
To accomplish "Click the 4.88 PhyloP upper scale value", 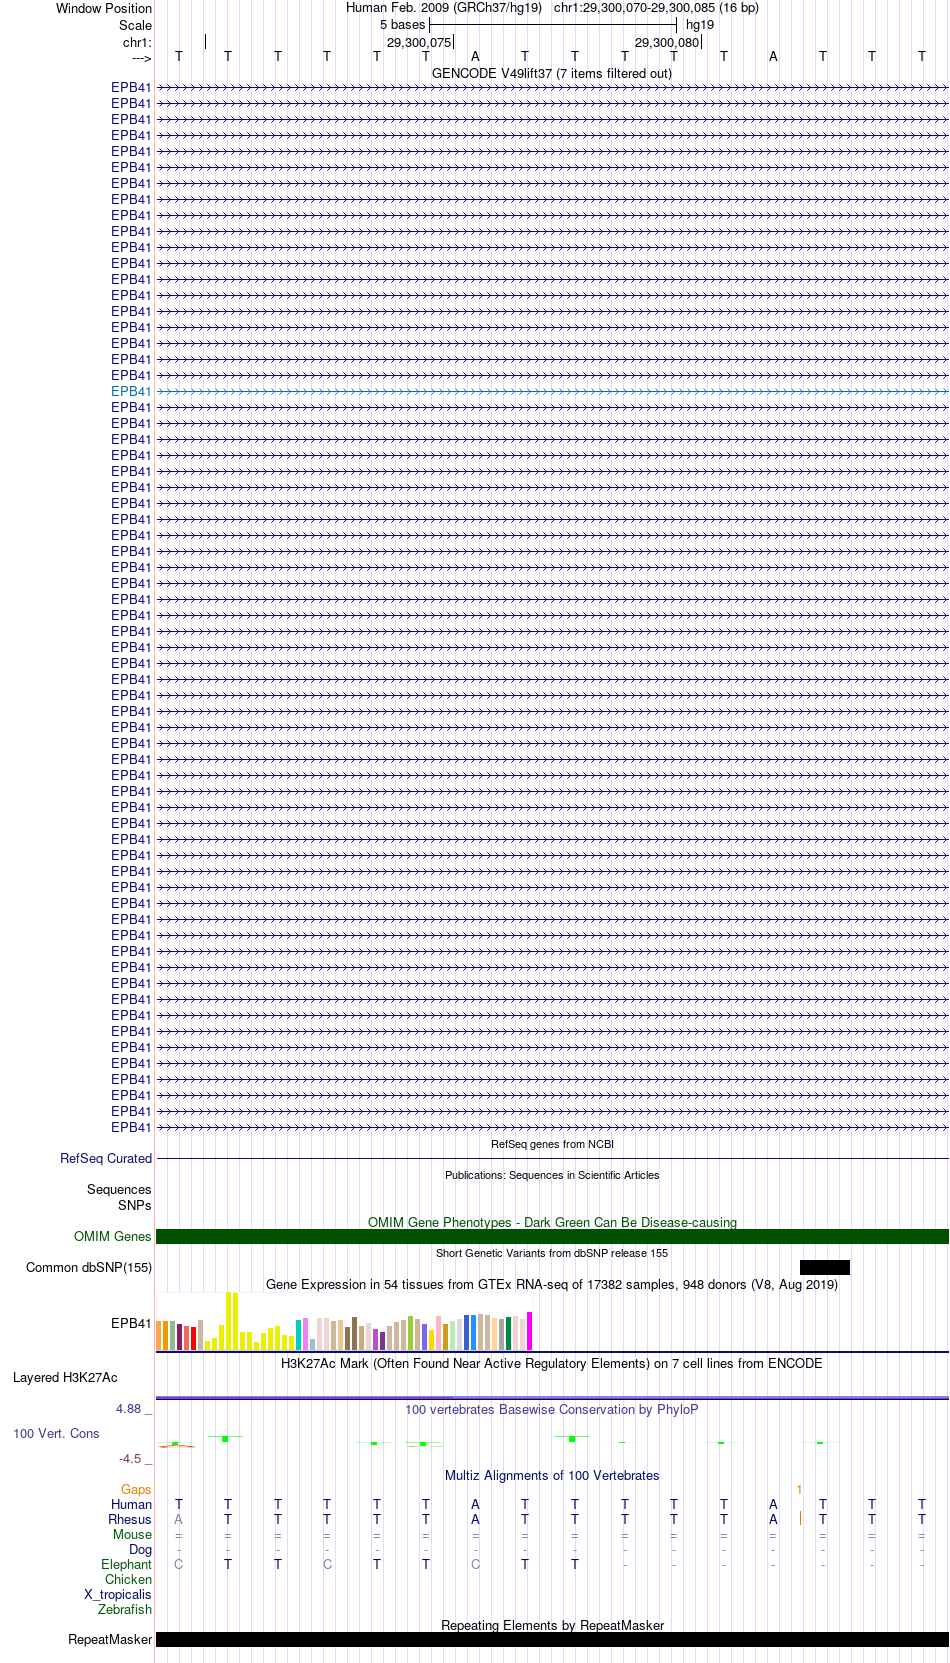I will [x=129, y=1408].
